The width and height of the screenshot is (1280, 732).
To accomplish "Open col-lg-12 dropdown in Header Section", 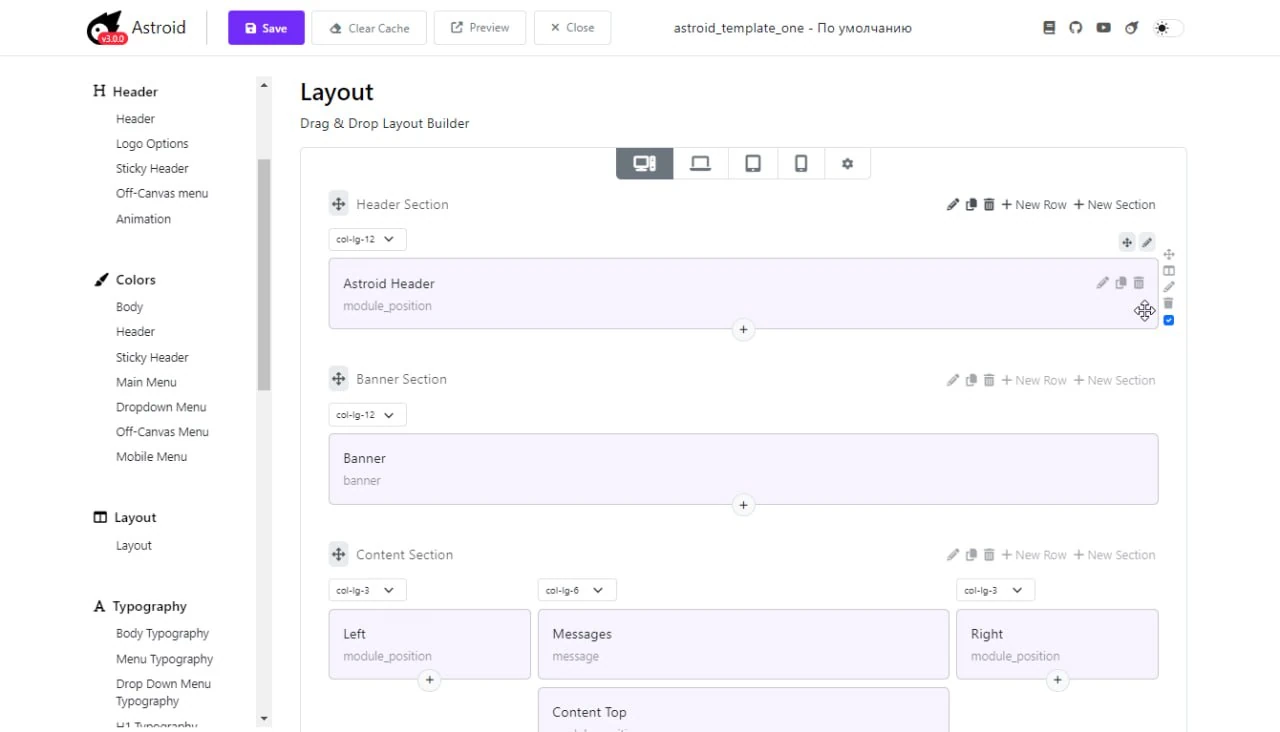I will click(x=367, y=240).
